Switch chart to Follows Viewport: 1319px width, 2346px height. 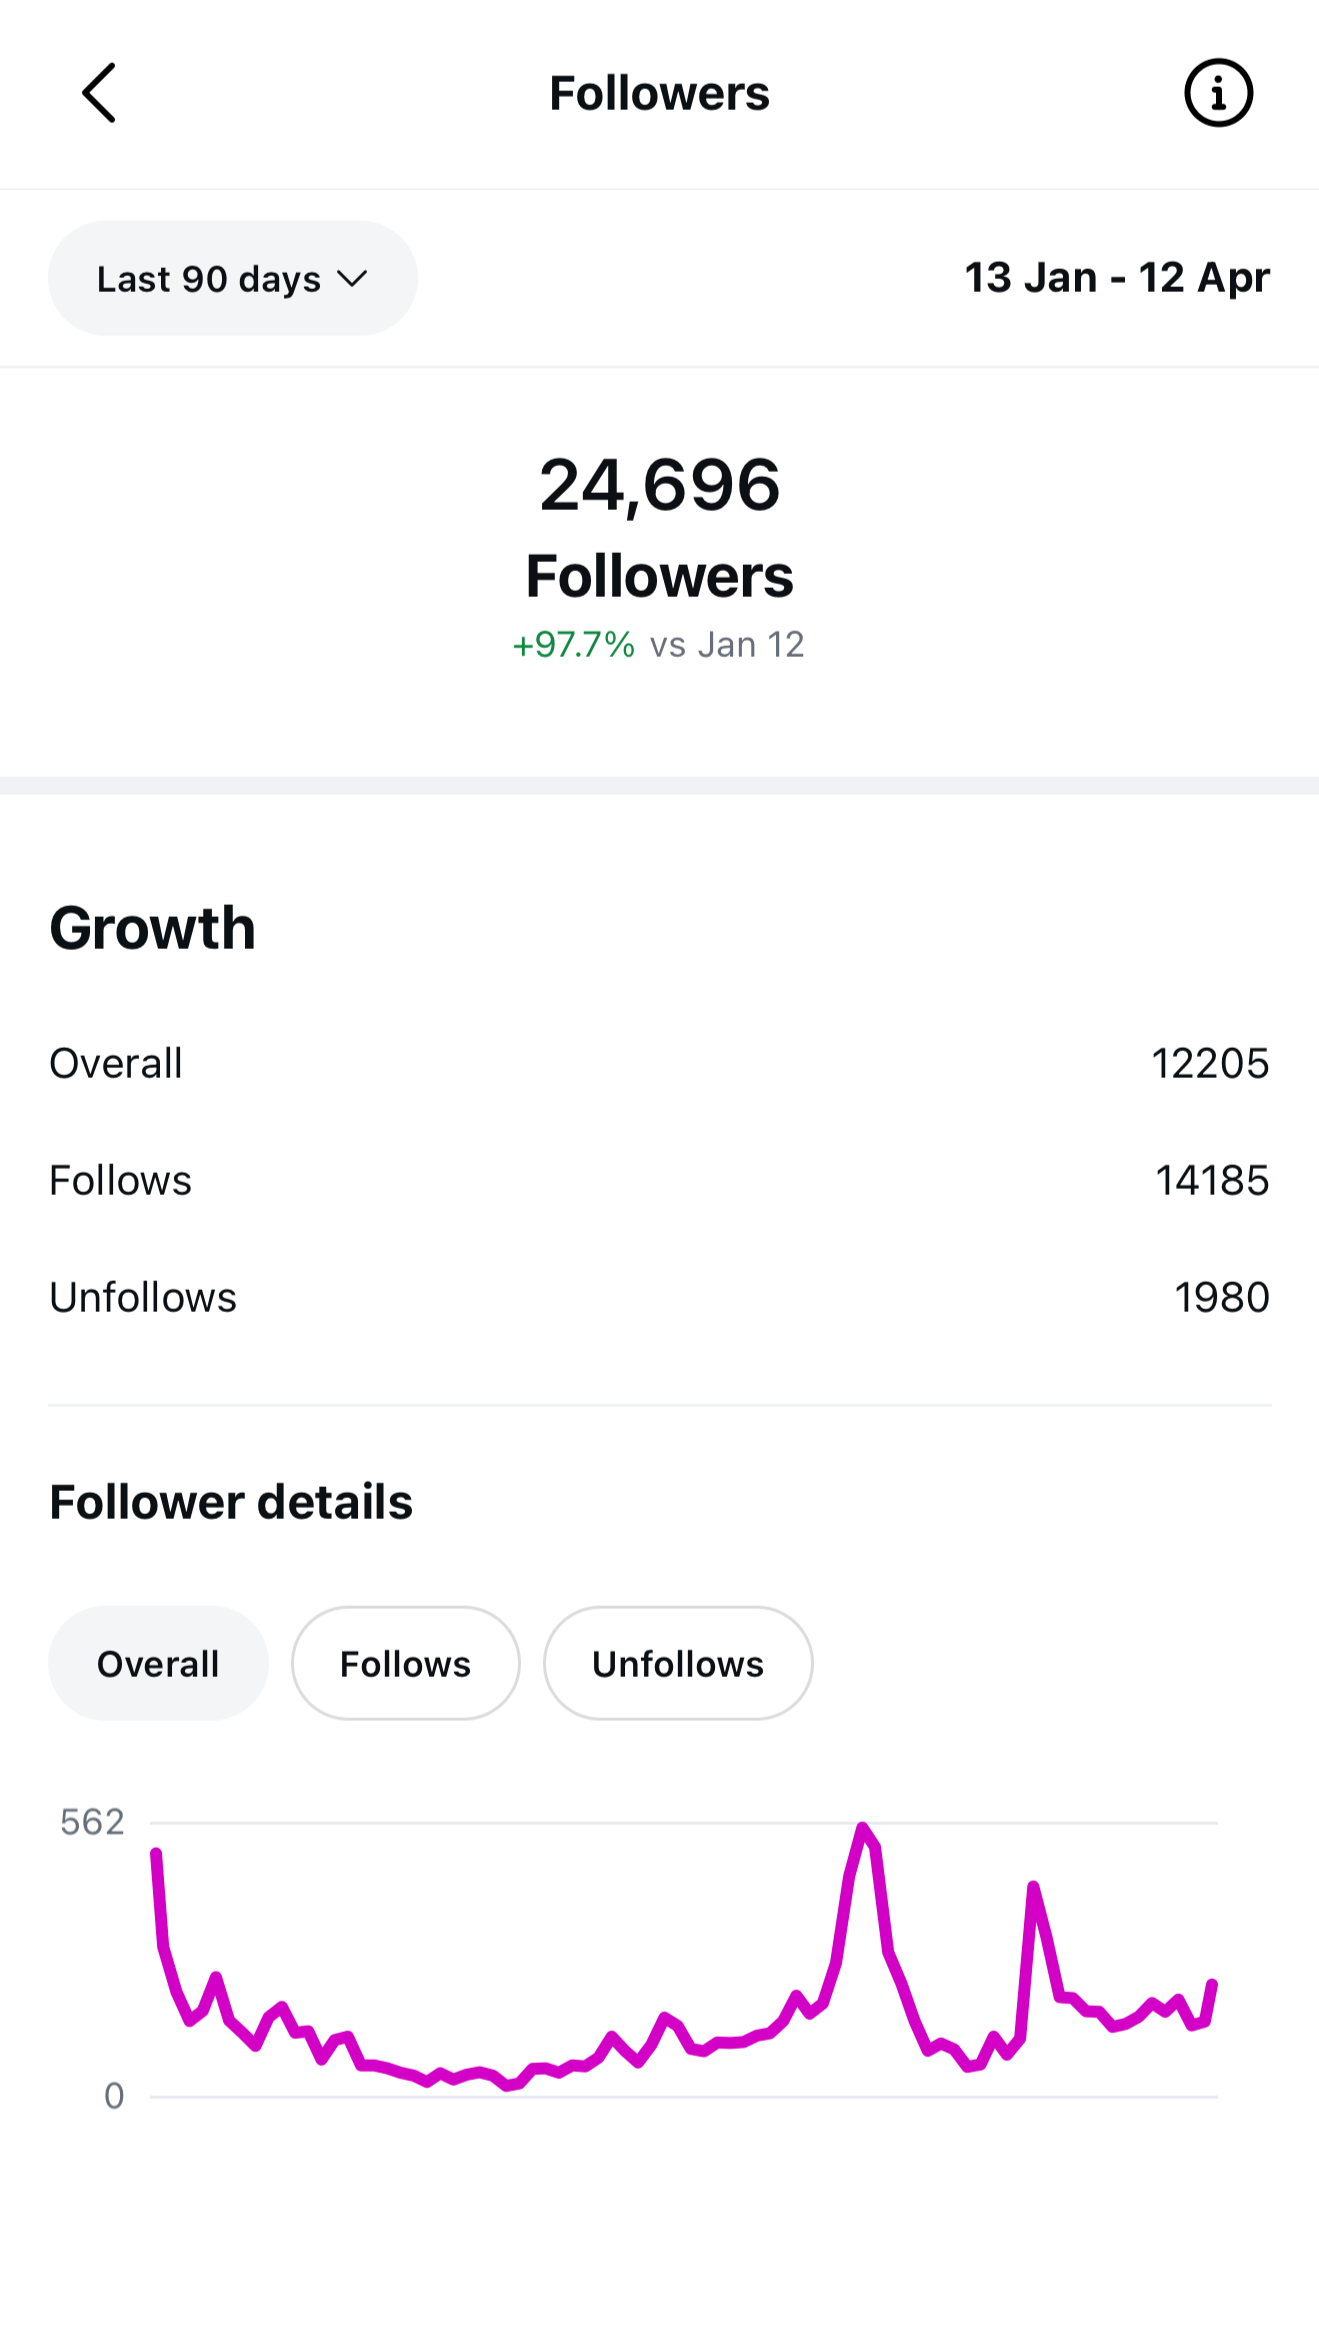pyautogui.click(x=405, y=1664)
